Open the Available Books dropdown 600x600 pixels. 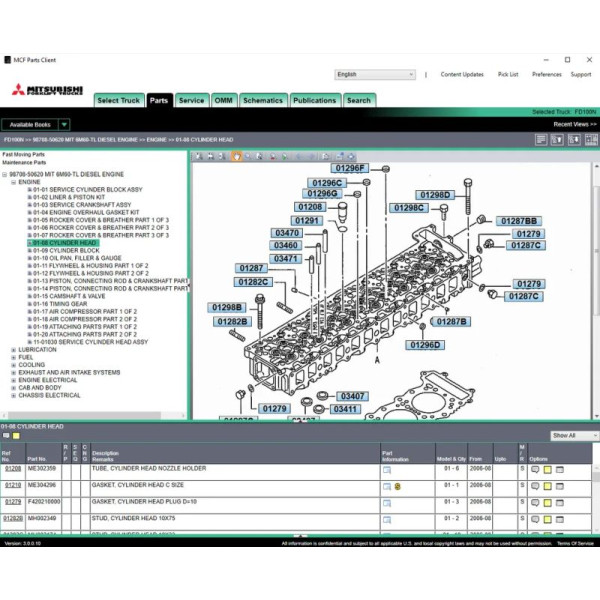click(x=36, y=124)
